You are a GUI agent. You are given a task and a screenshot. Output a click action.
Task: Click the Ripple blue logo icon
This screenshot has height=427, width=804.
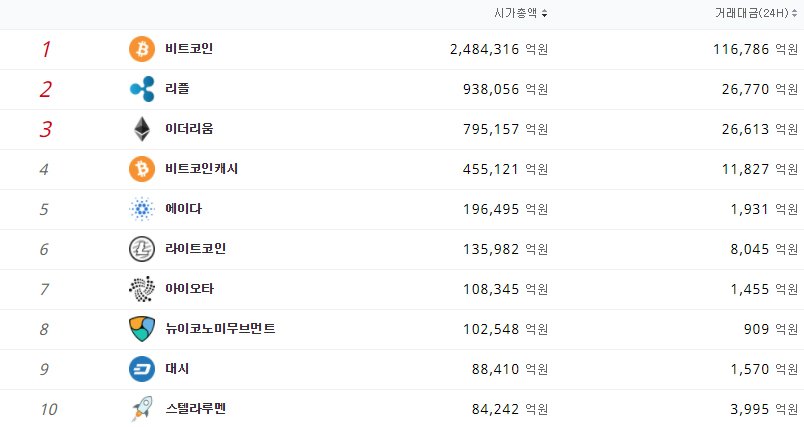point(142,89)
